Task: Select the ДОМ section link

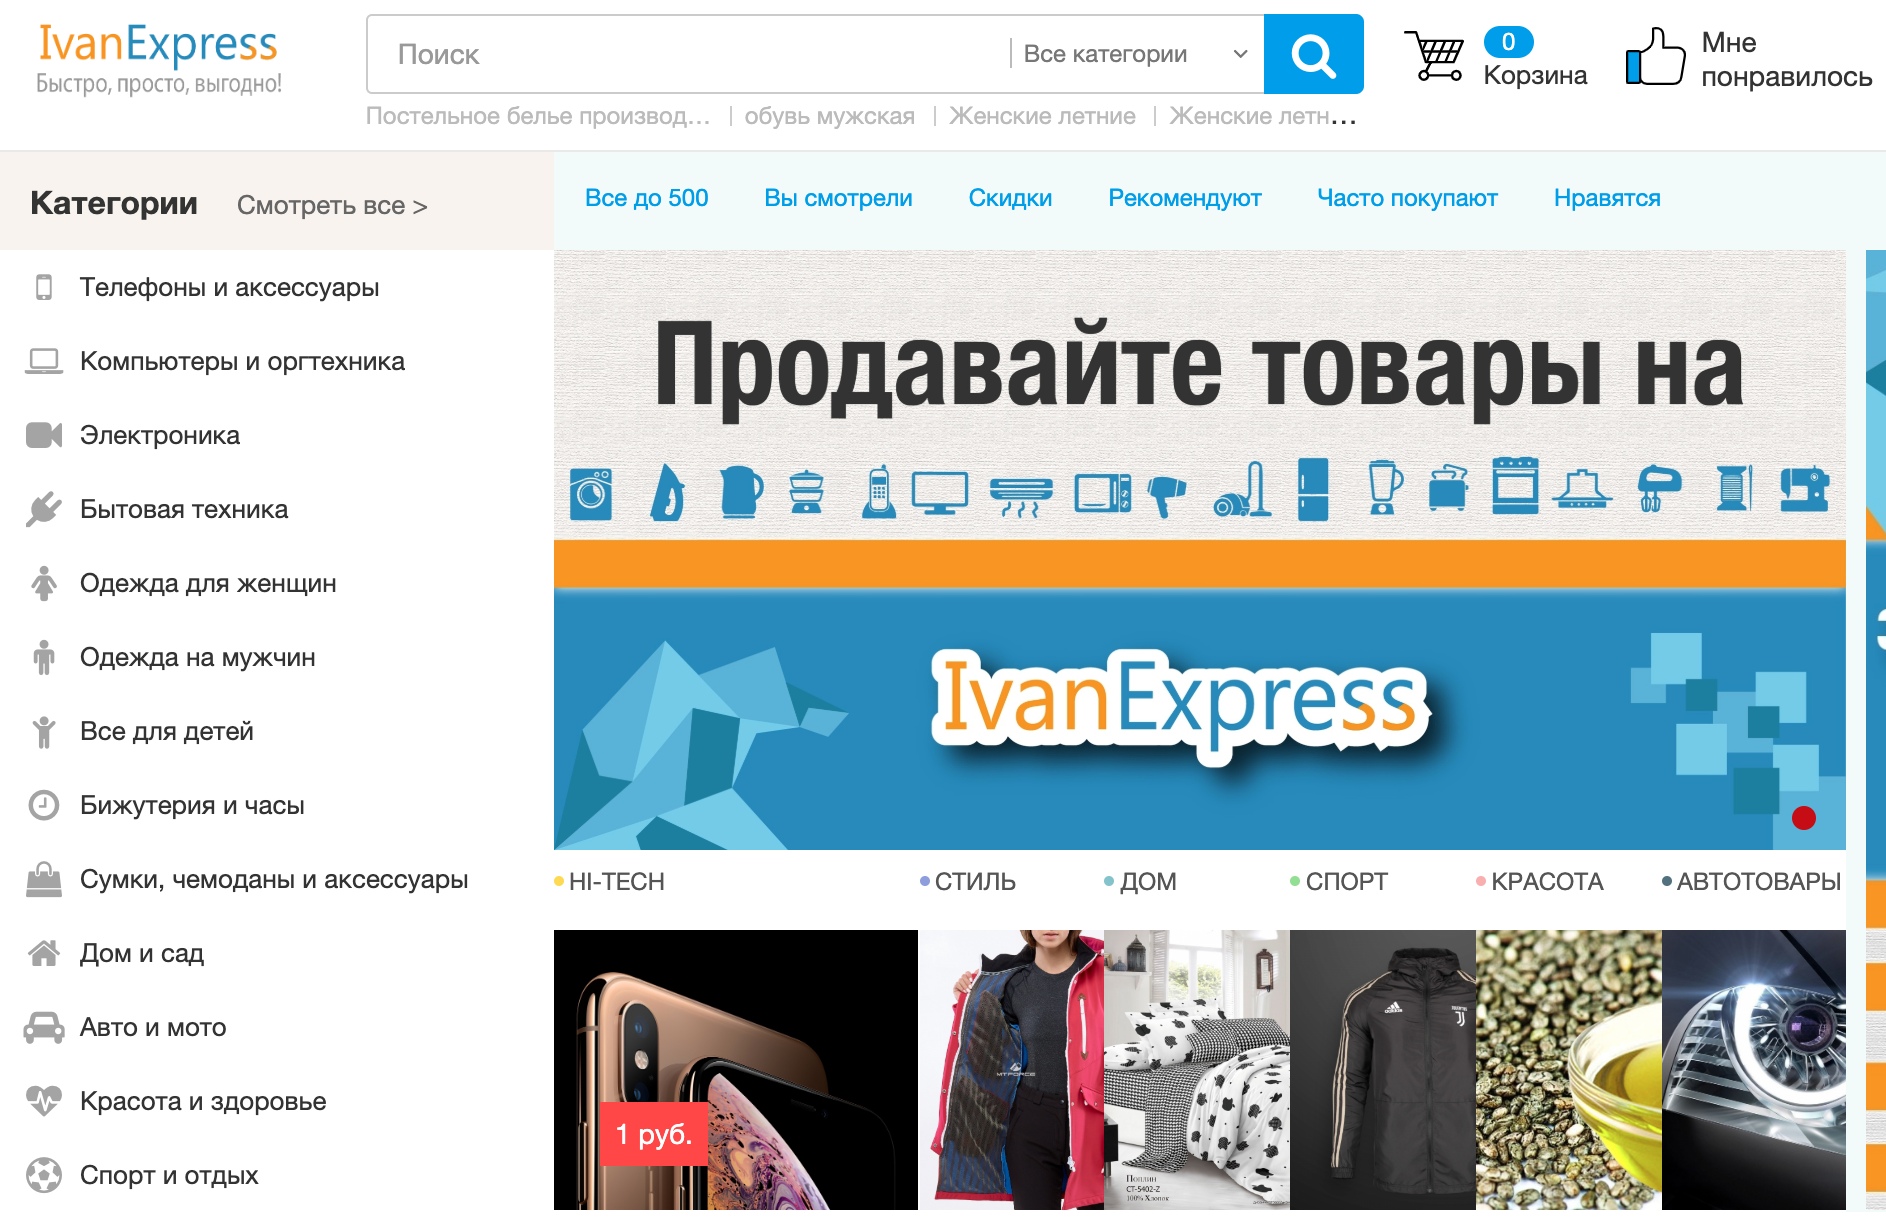Action: (x=1140, y=881)
